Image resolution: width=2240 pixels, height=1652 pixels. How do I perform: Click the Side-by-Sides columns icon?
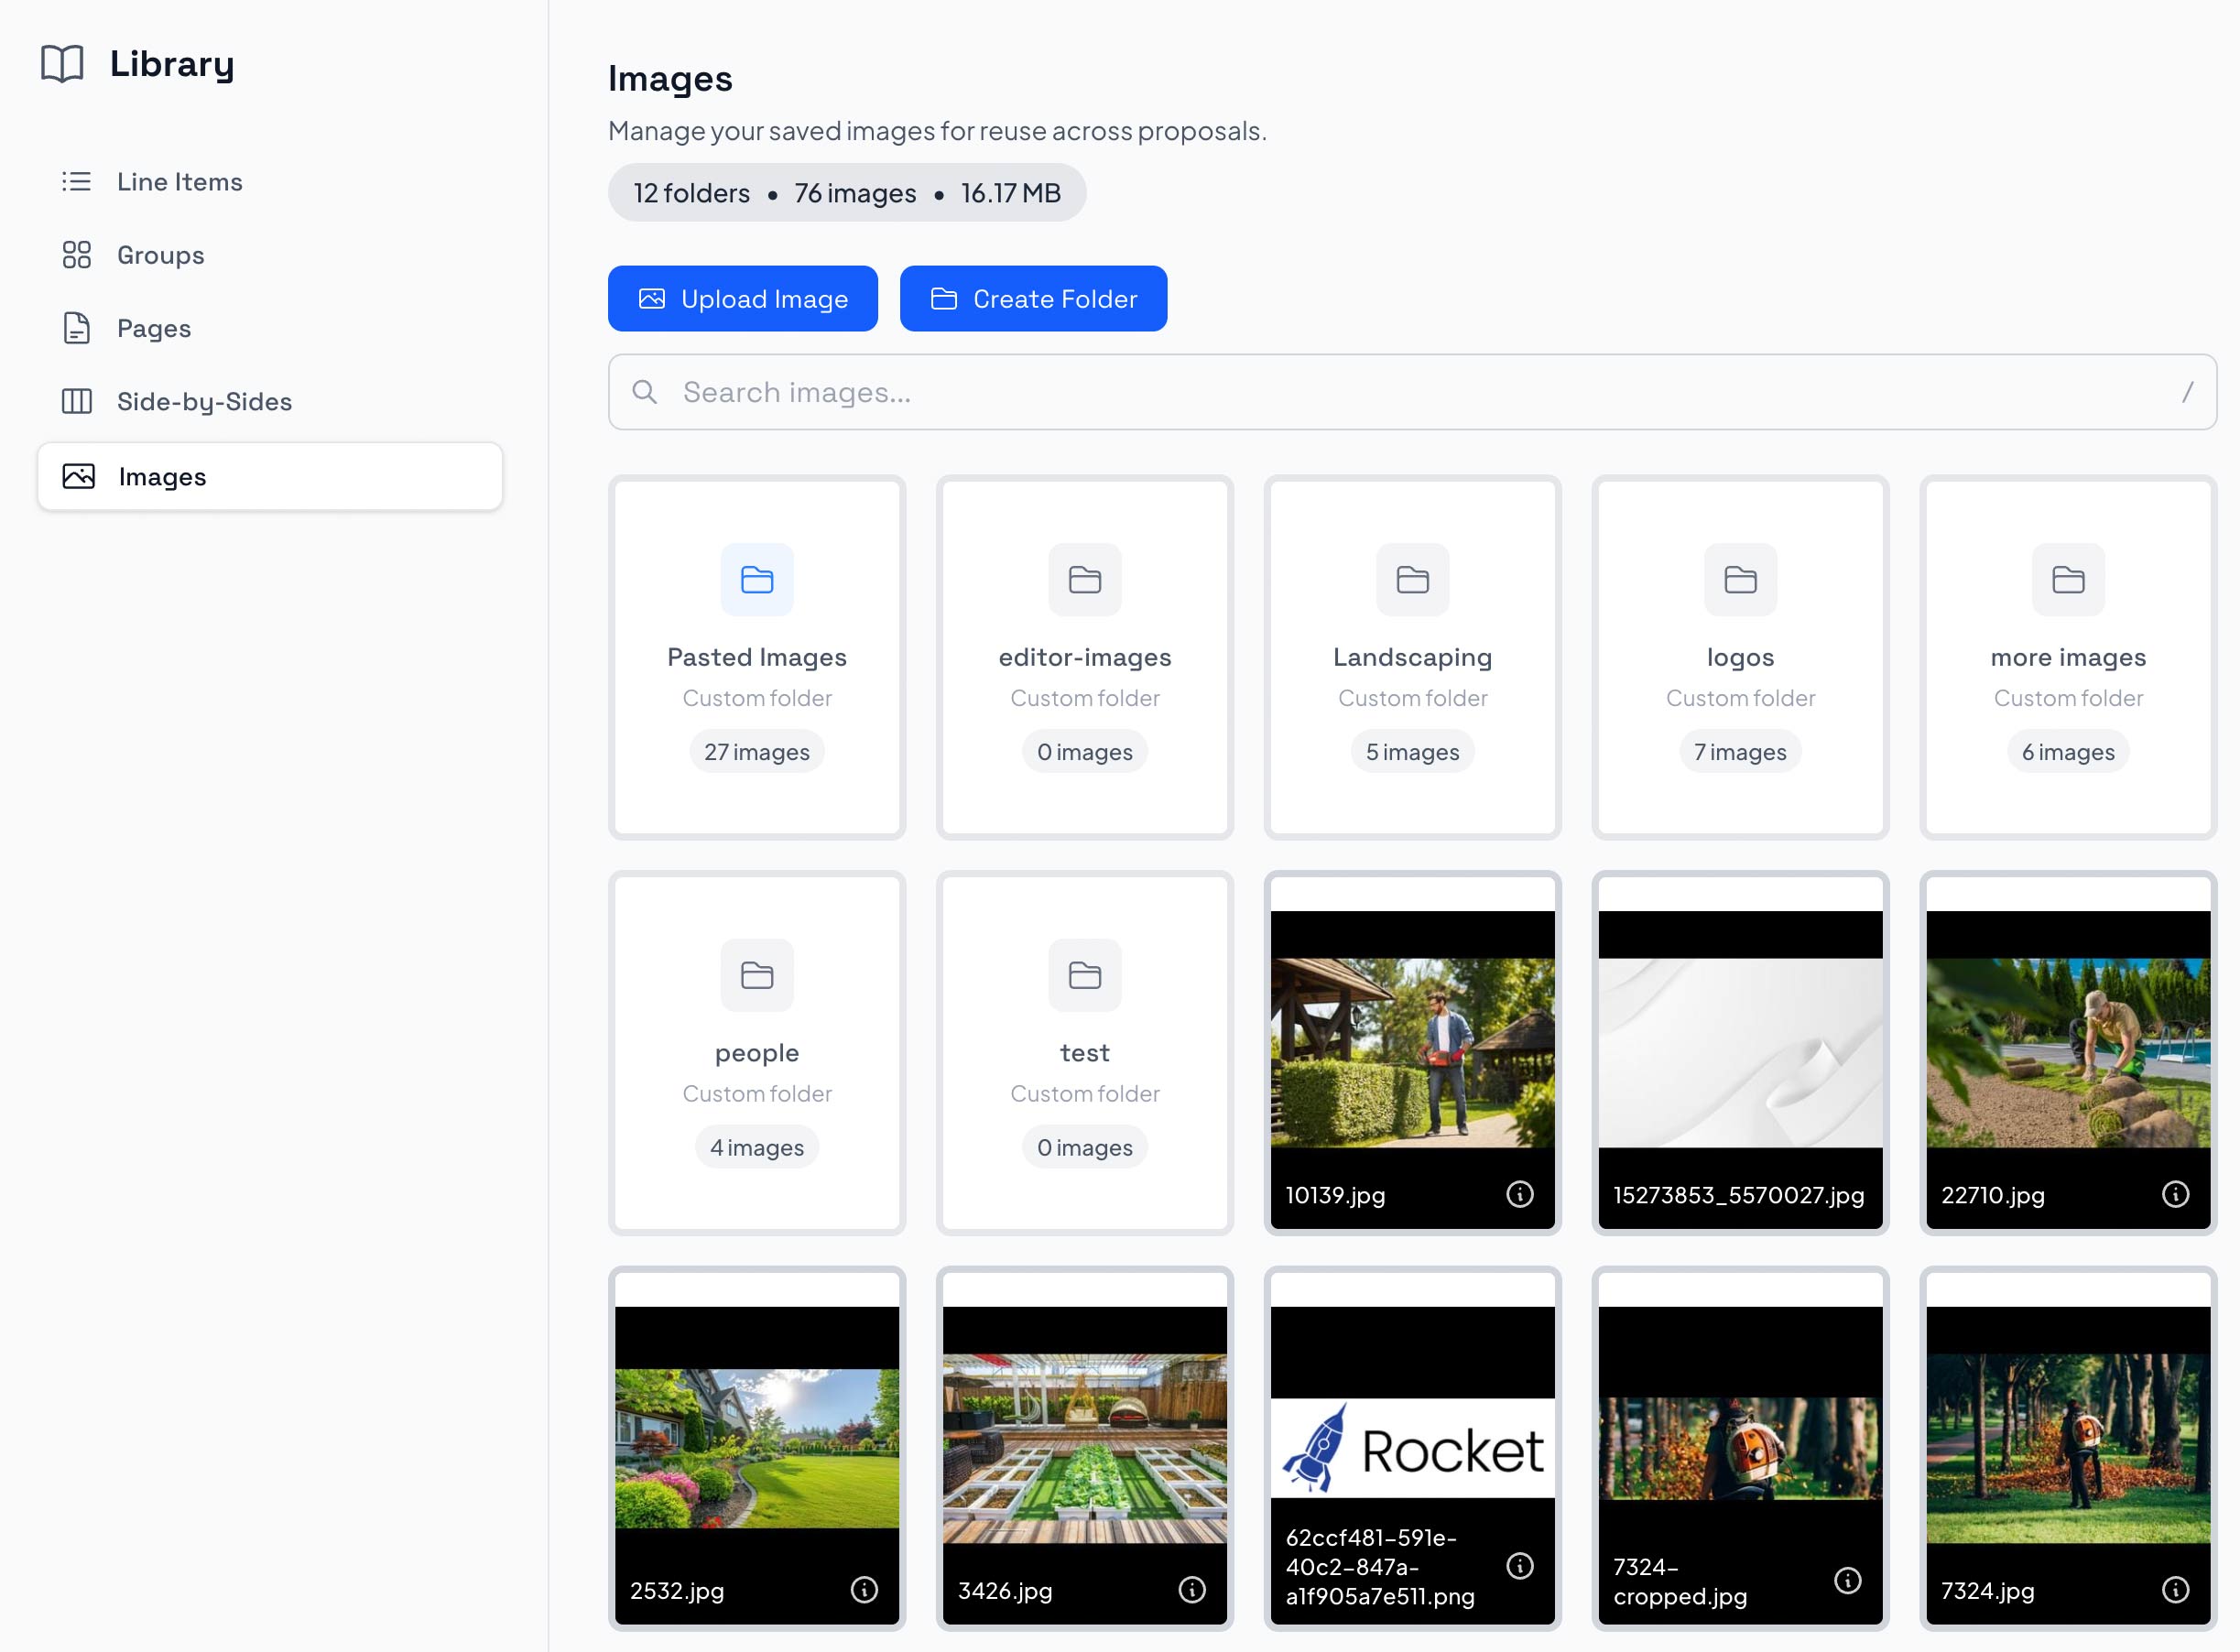77,401
